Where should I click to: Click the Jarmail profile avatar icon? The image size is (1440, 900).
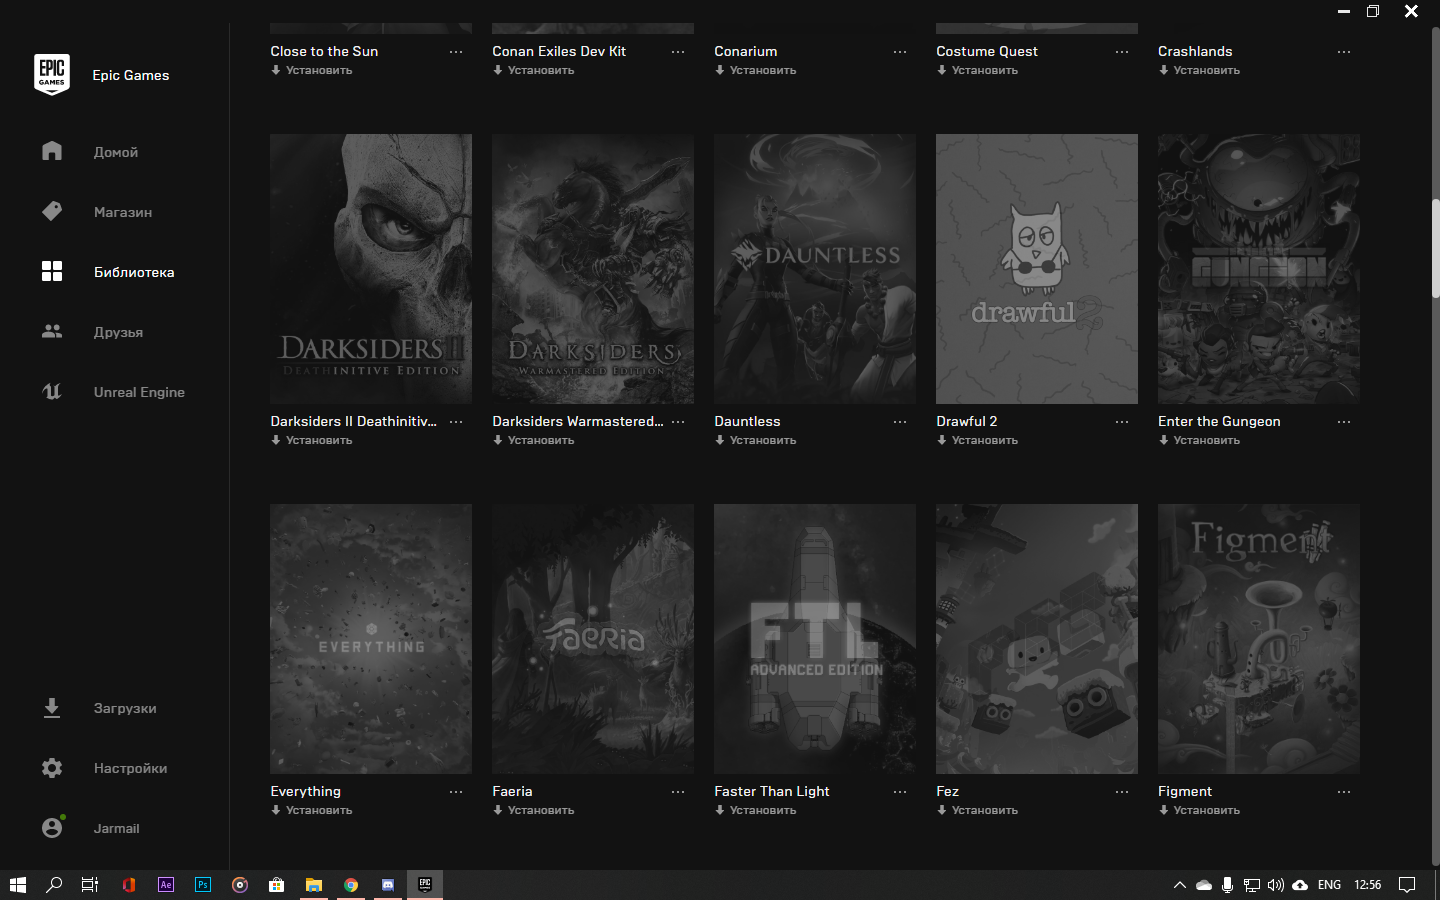(52, 828)
